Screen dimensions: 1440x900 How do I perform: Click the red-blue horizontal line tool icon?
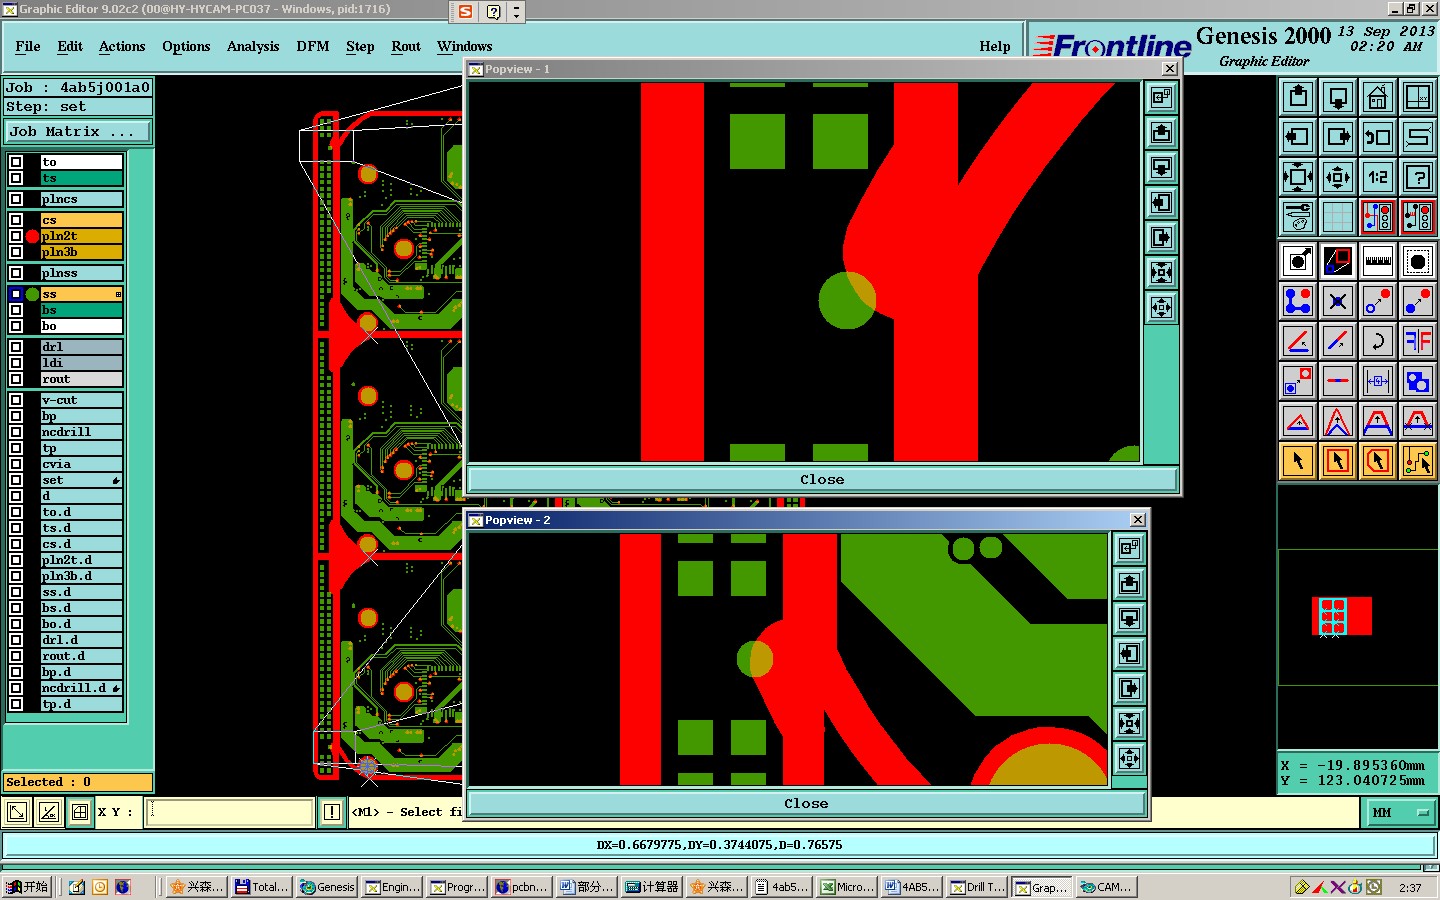click(1338, 381)
